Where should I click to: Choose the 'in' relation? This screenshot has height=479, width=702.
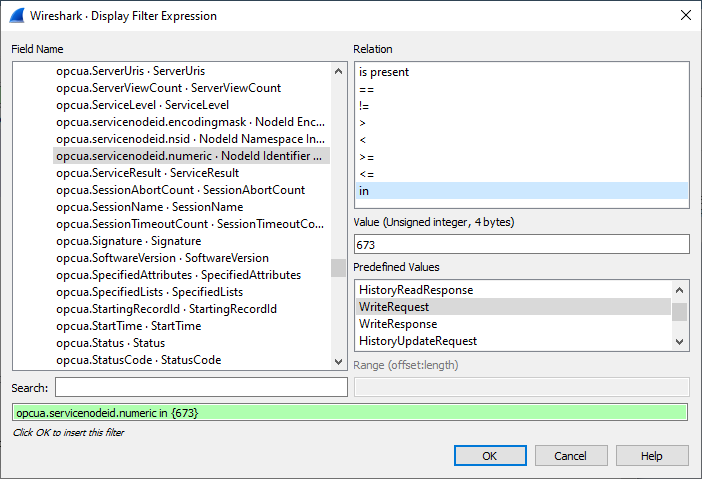pyautogui.click(x=522, y=191)
